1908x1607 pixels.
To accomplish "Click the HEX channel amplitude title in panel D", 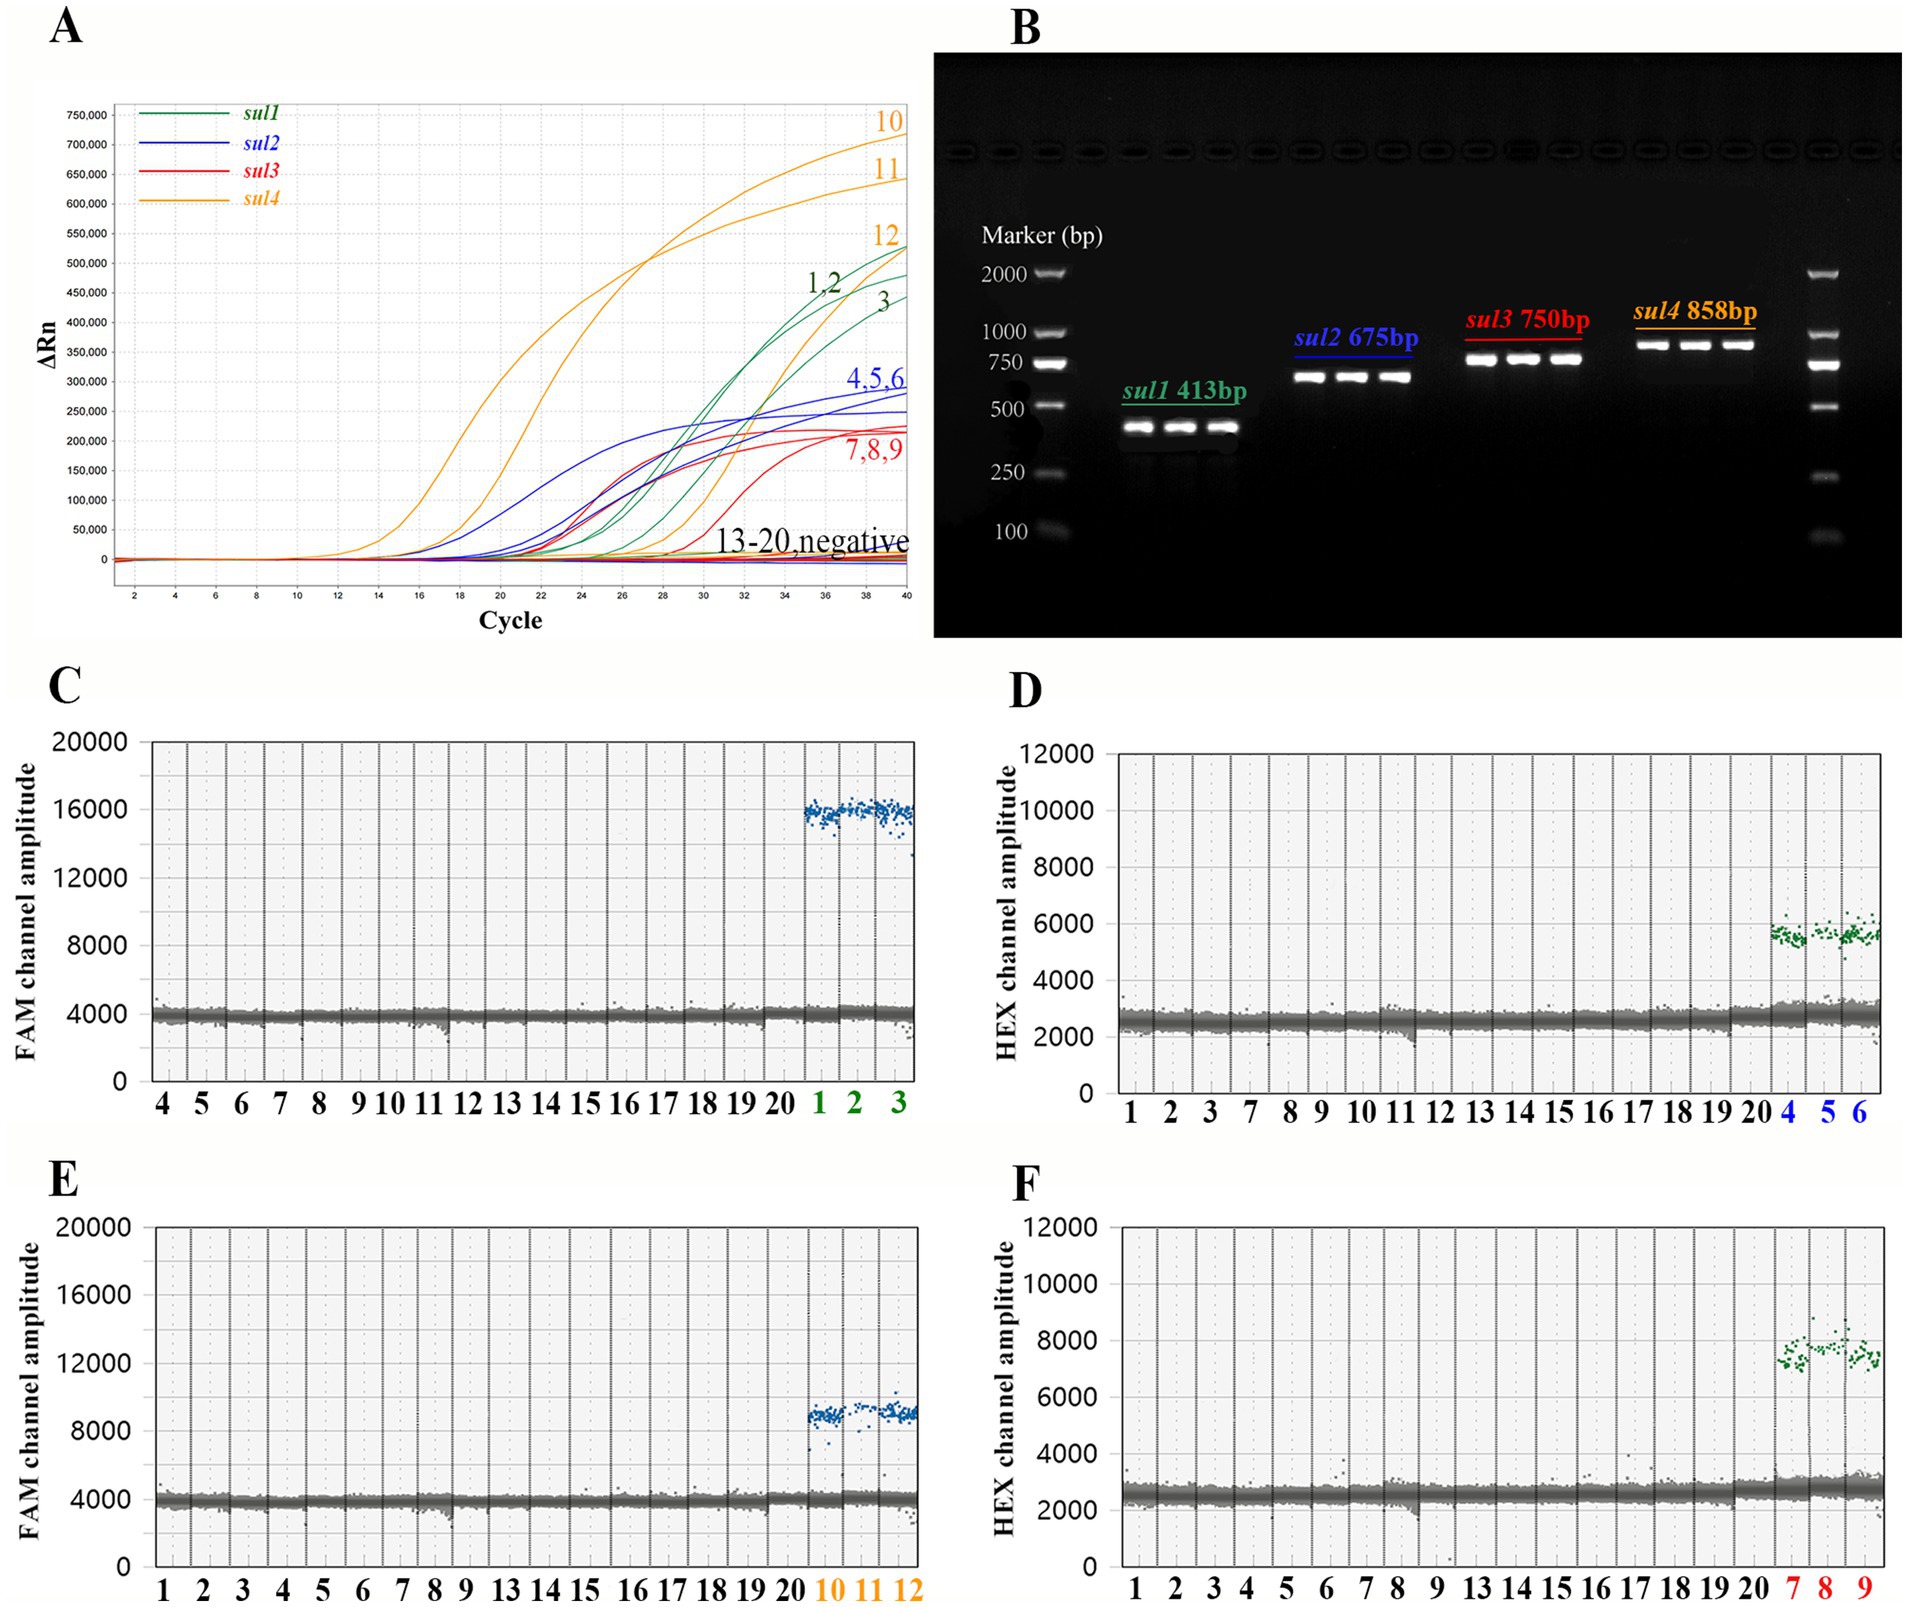I will pos(1005,913).
